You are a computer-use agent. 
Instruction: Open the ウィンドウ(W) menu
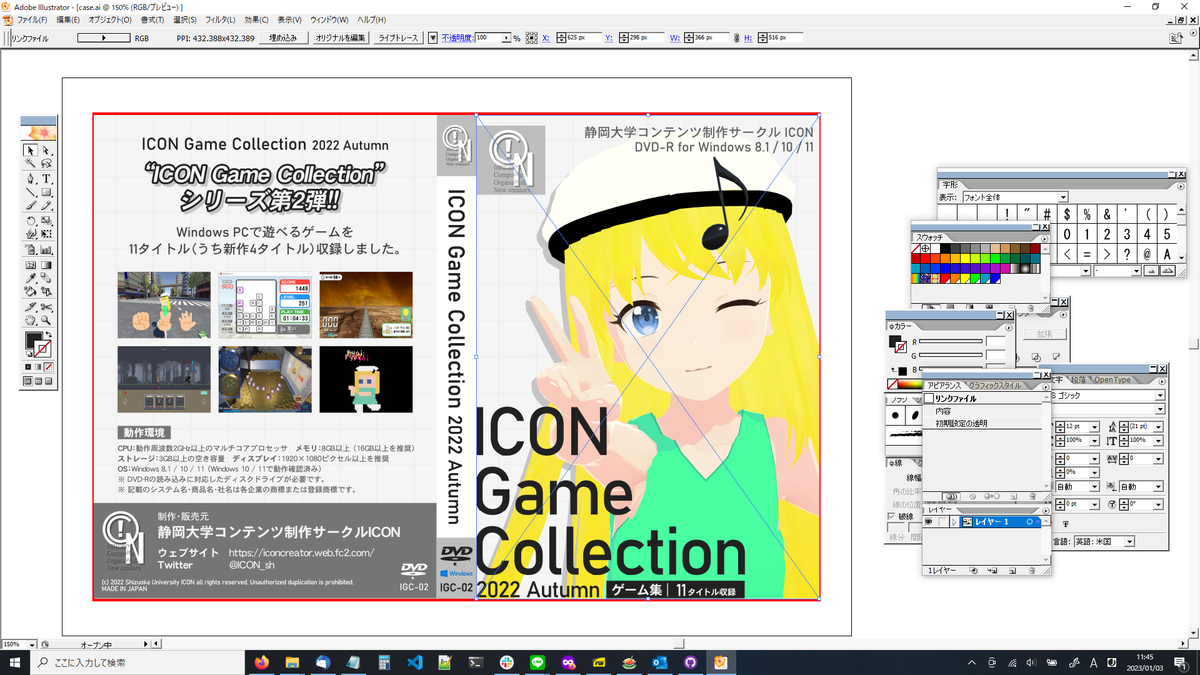coord(330,19)
